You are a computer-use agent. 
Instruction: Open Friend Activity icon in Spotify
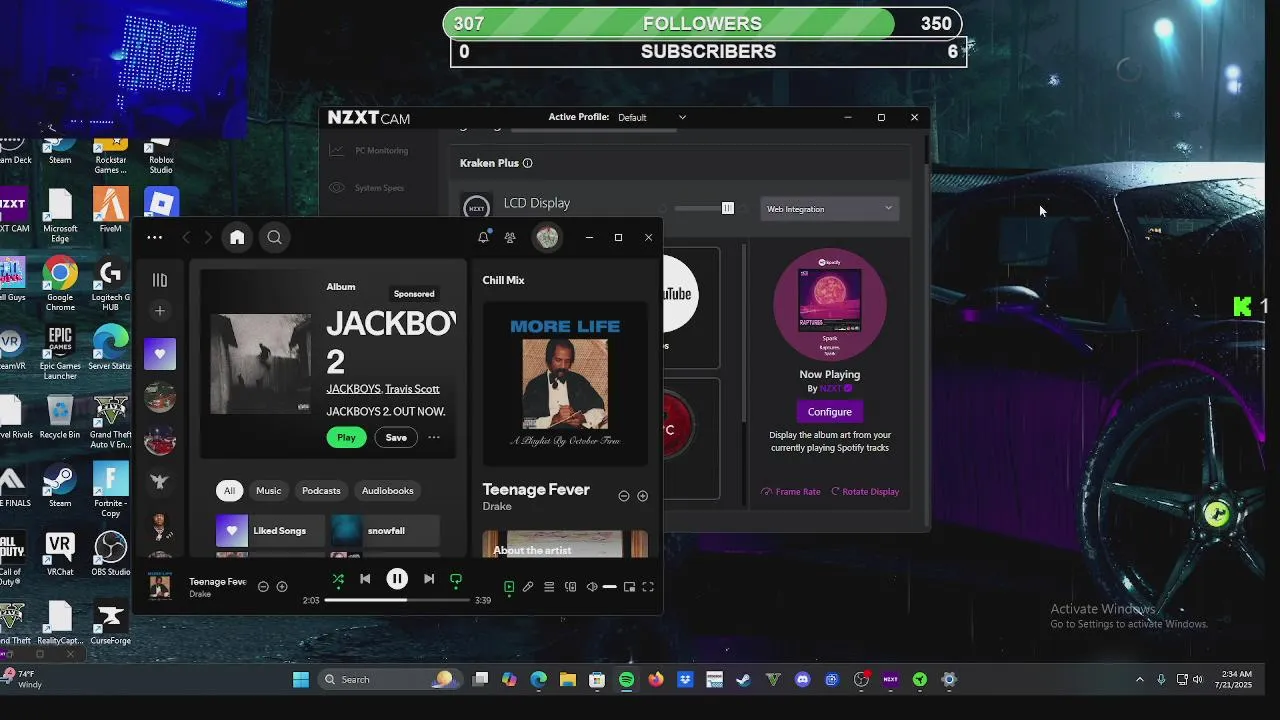tap(510, 237)
